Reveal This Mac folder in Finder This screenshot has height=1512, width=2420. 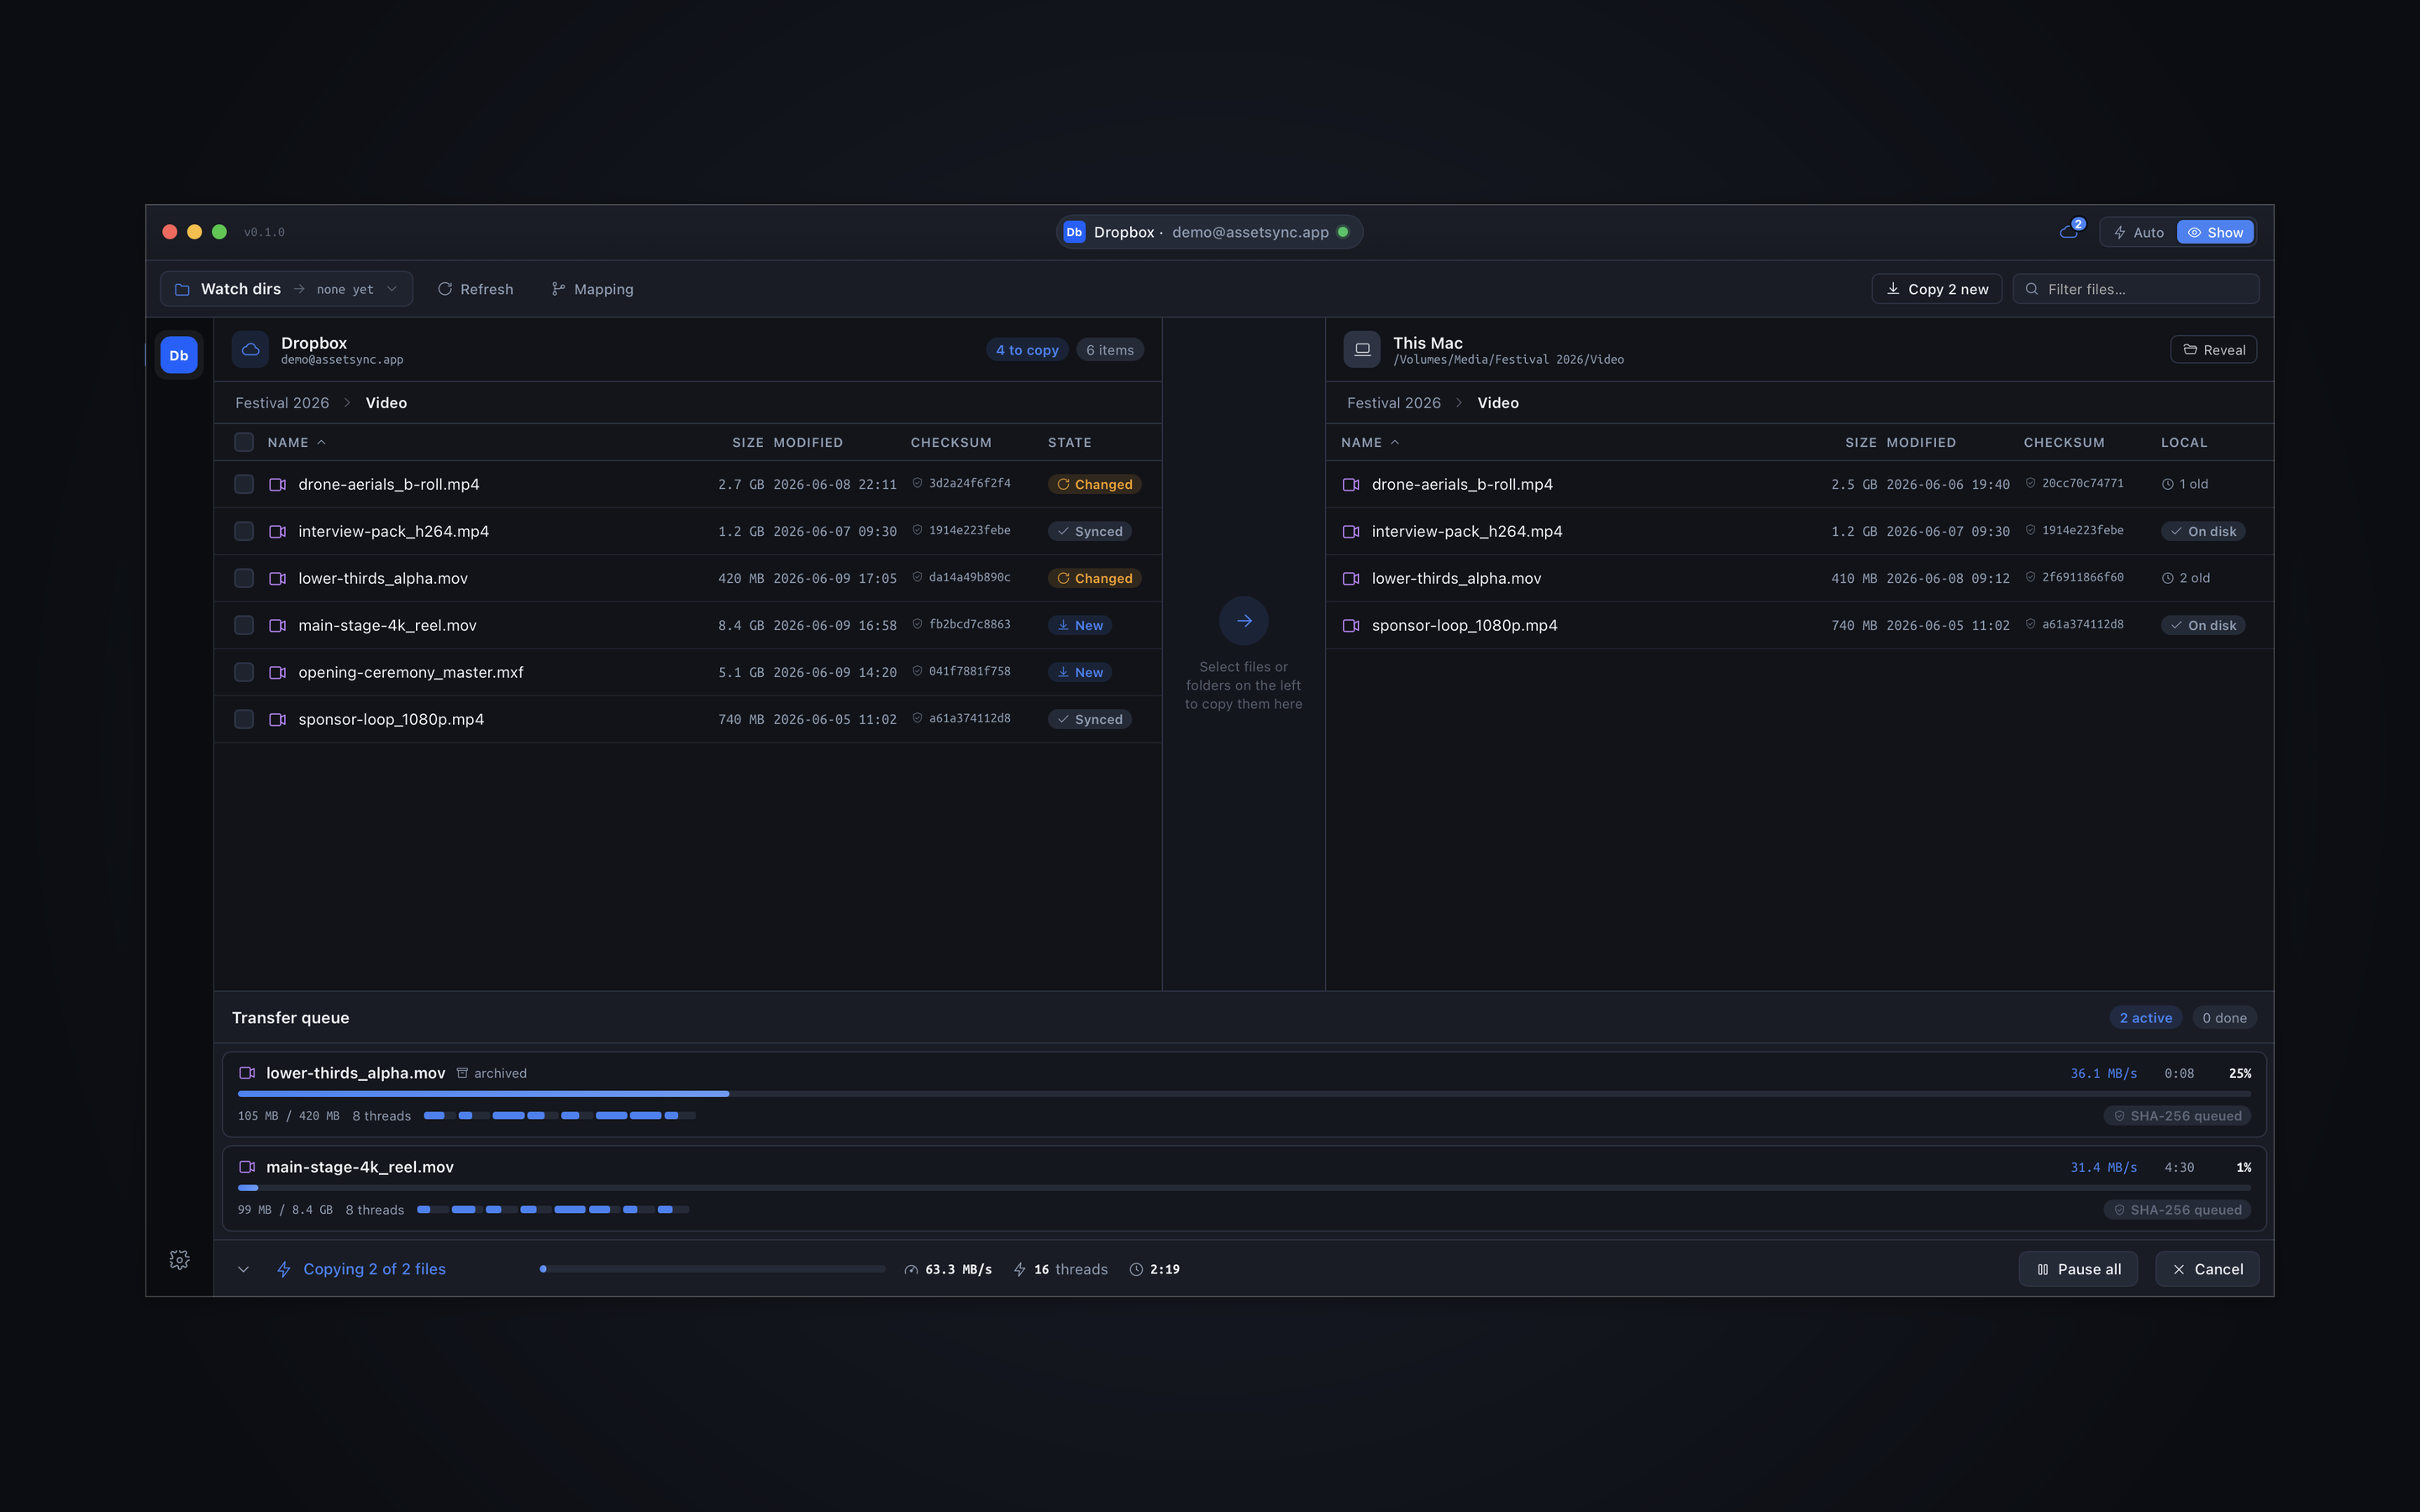pos(2214,350)
